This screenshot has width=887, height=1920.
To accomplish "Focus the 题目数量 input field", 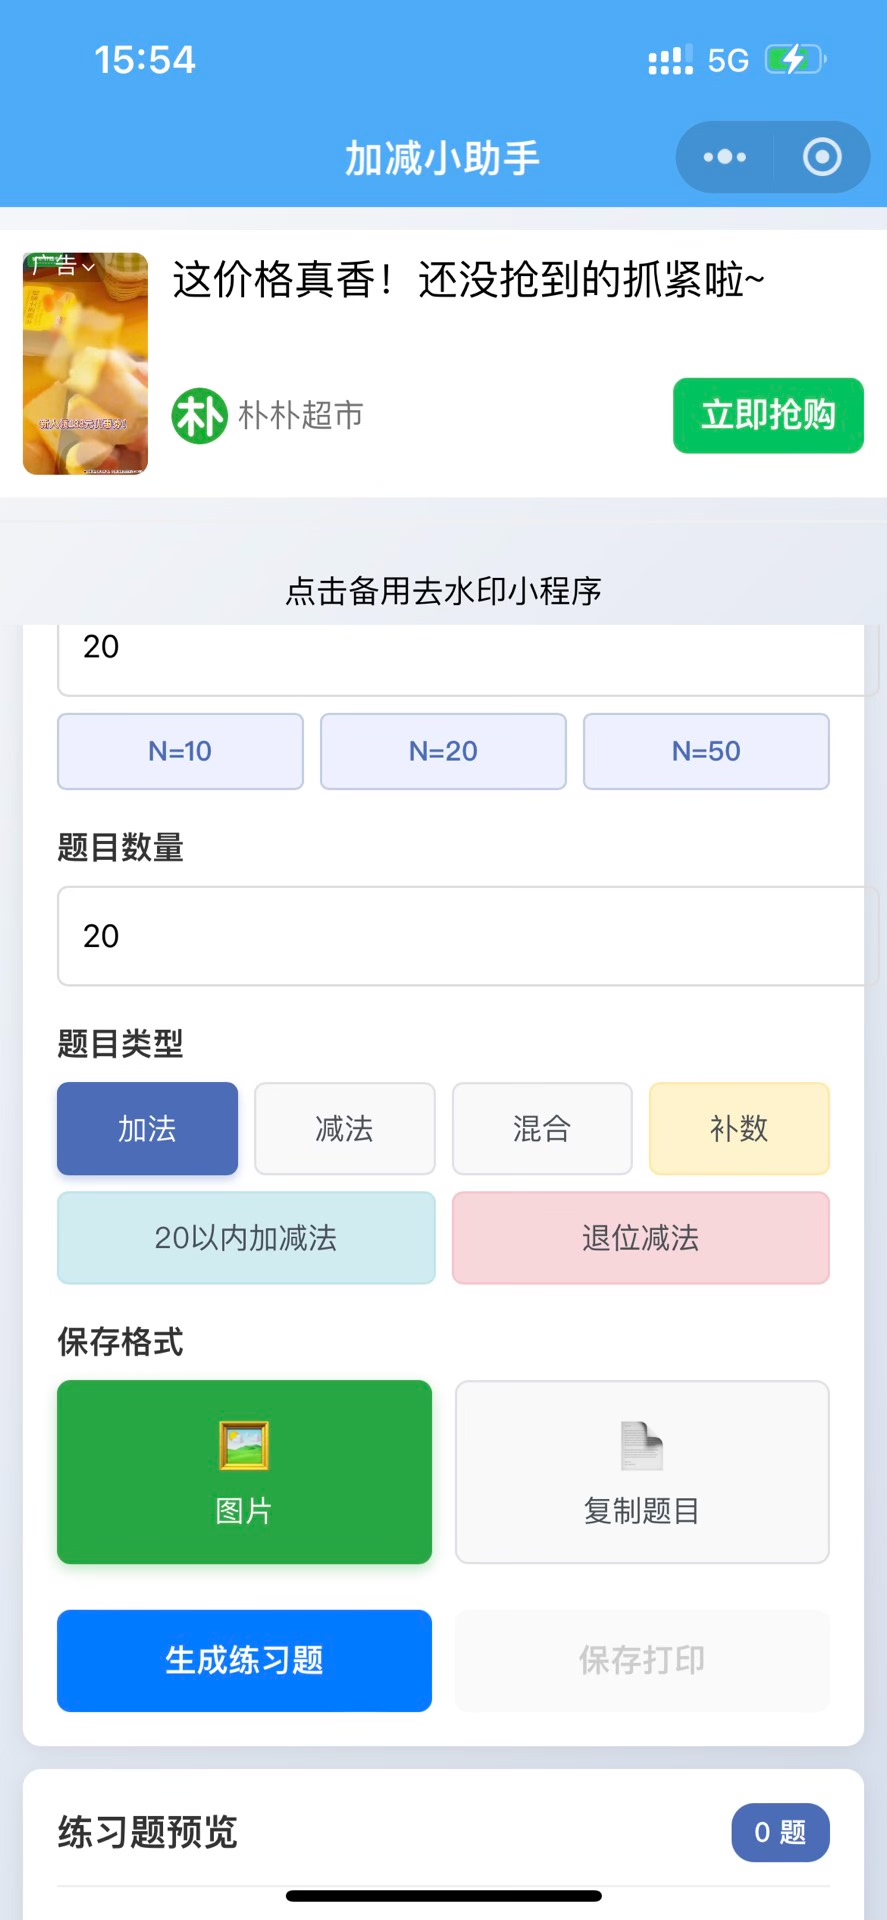I will coord(462,936).
